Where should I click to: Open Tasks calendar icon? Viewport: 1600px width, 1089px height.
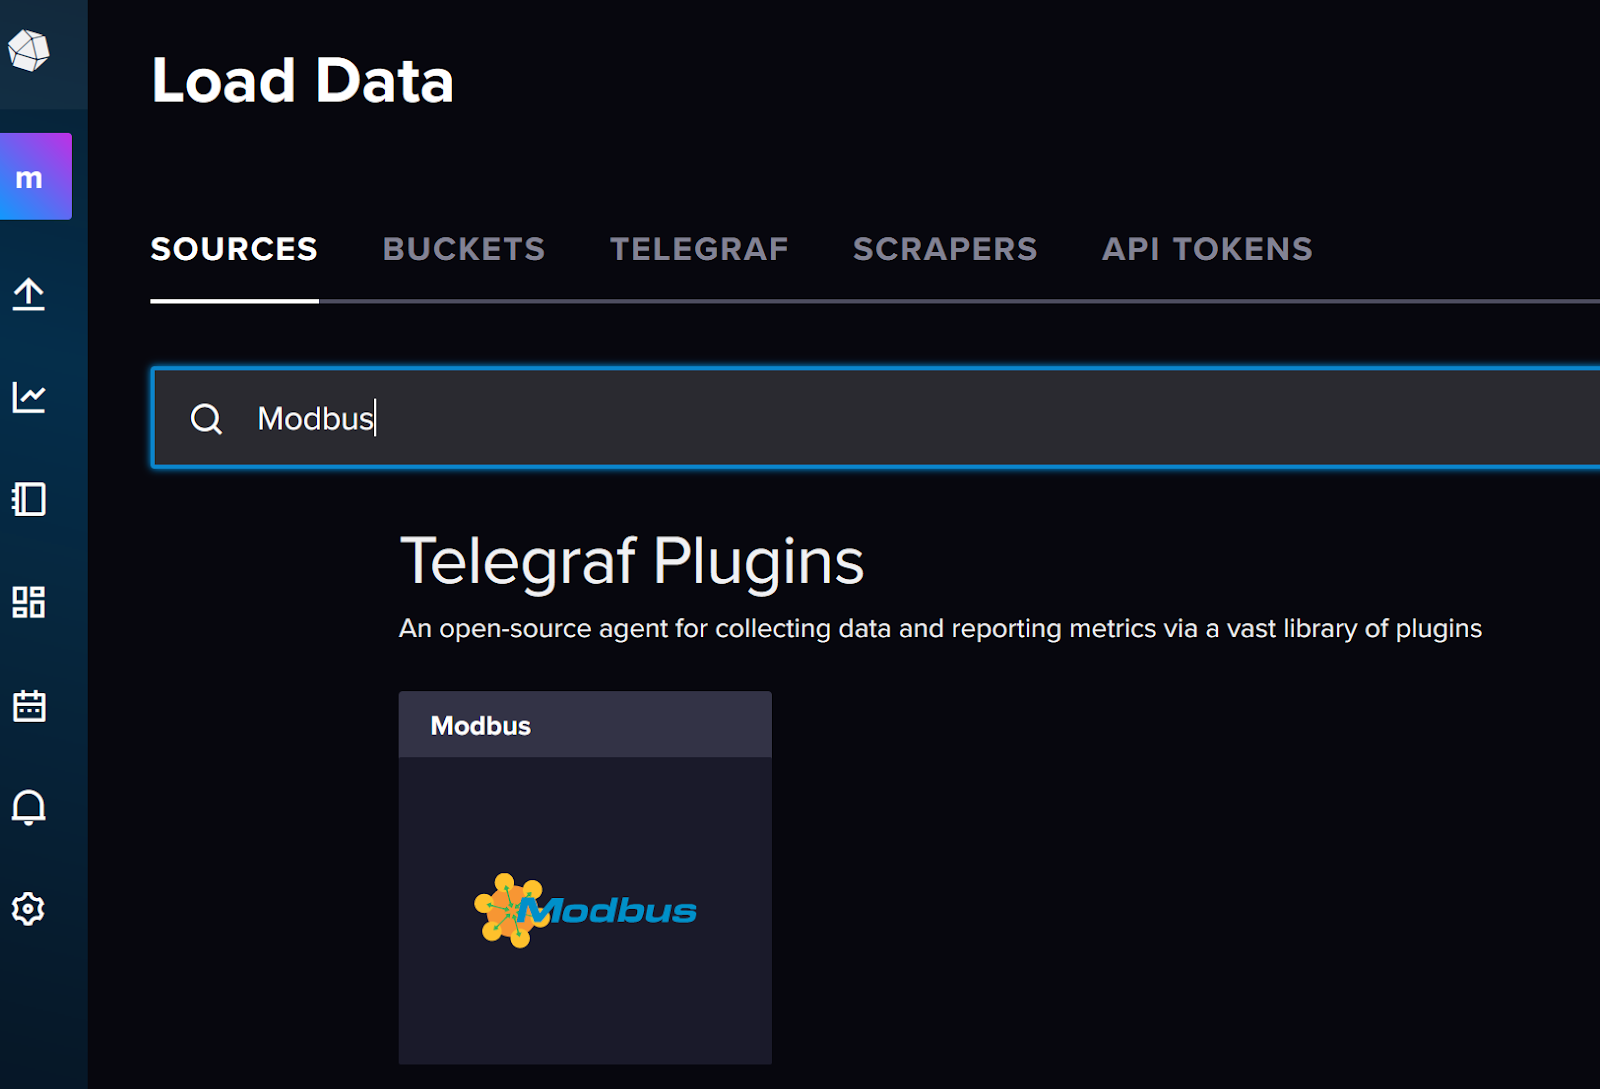point(29,705)
